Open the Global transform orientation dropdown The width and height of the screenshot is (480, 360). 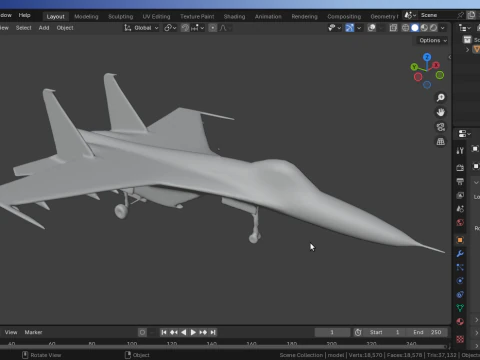pyautogui.click(x=142, y=28)
